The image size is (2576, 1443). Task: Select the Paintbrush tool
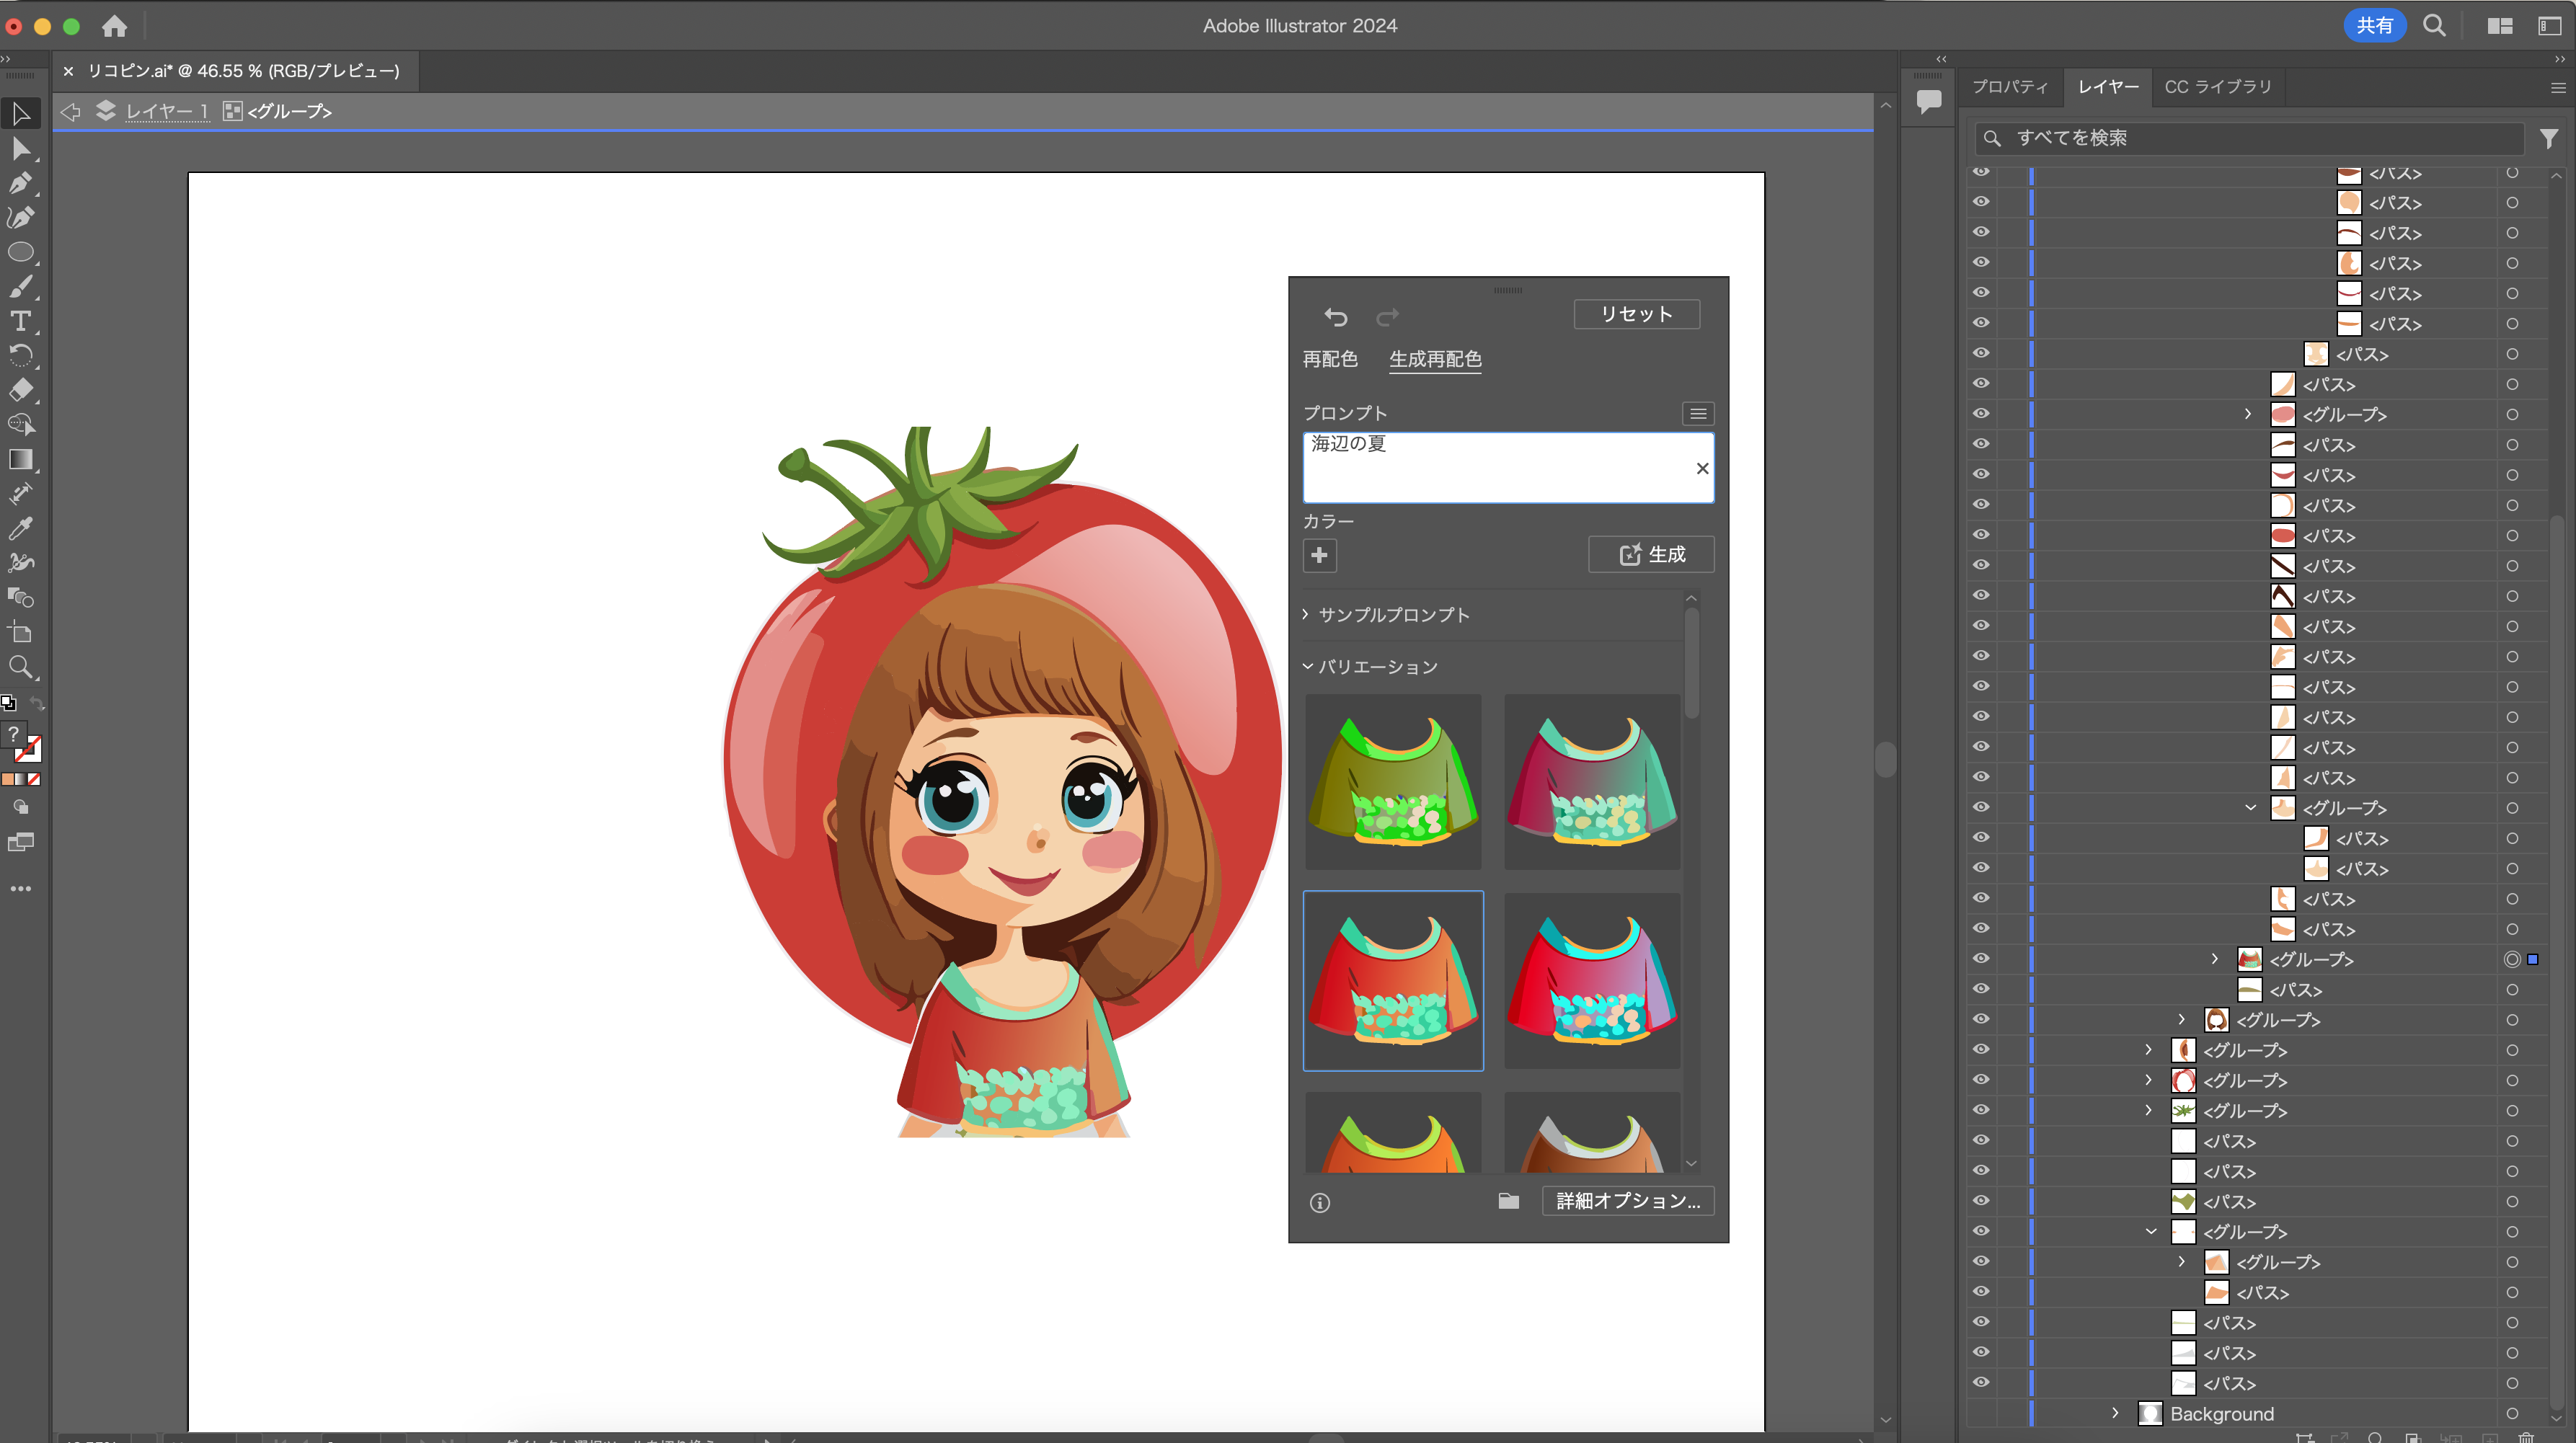pos(21,287)
